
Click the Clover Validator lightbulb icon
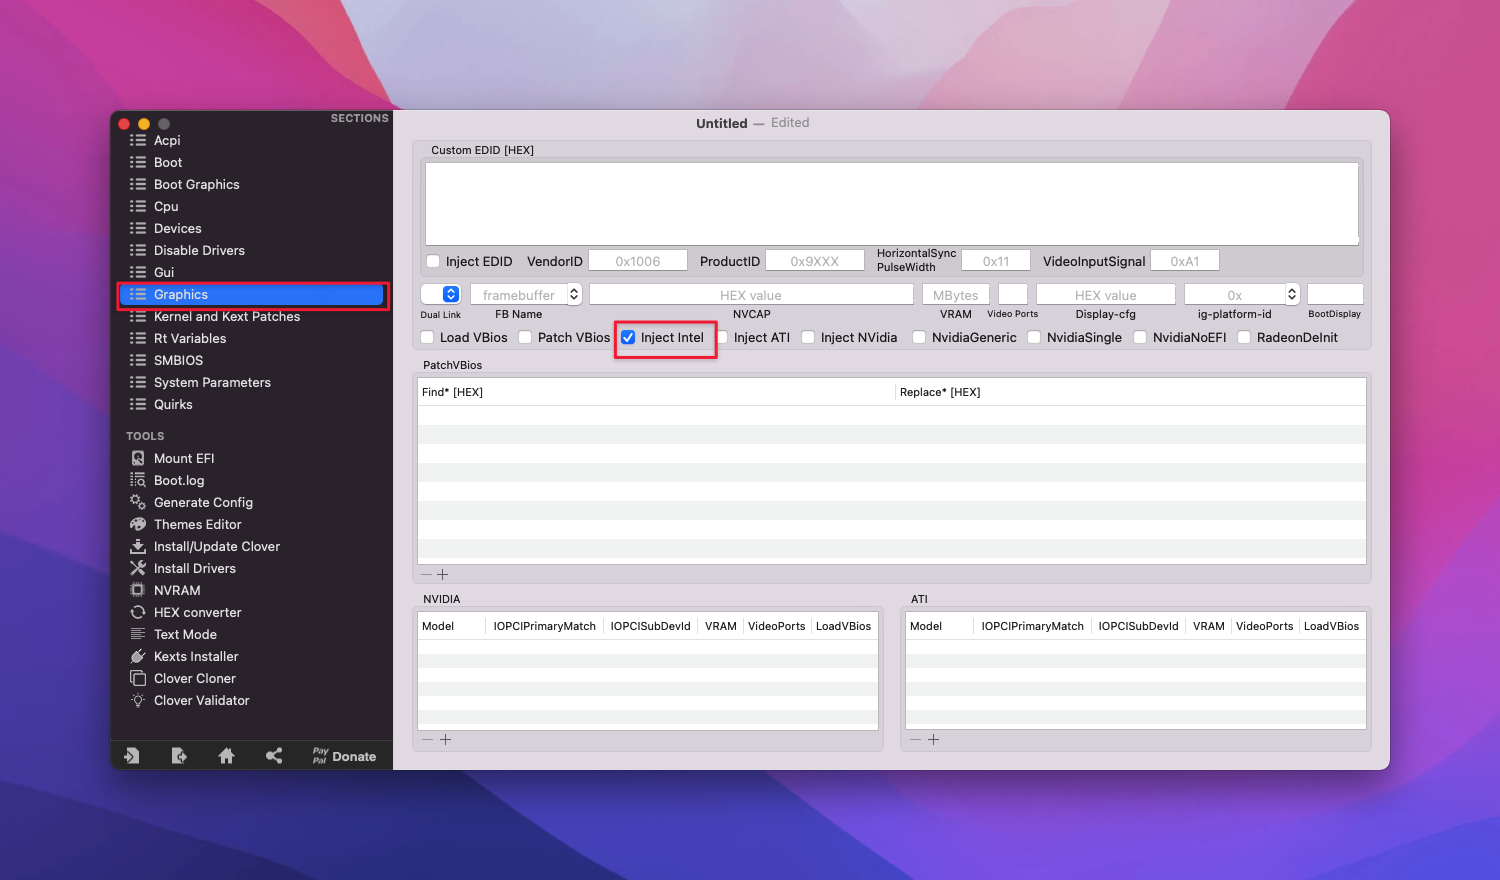click(138, 700)
